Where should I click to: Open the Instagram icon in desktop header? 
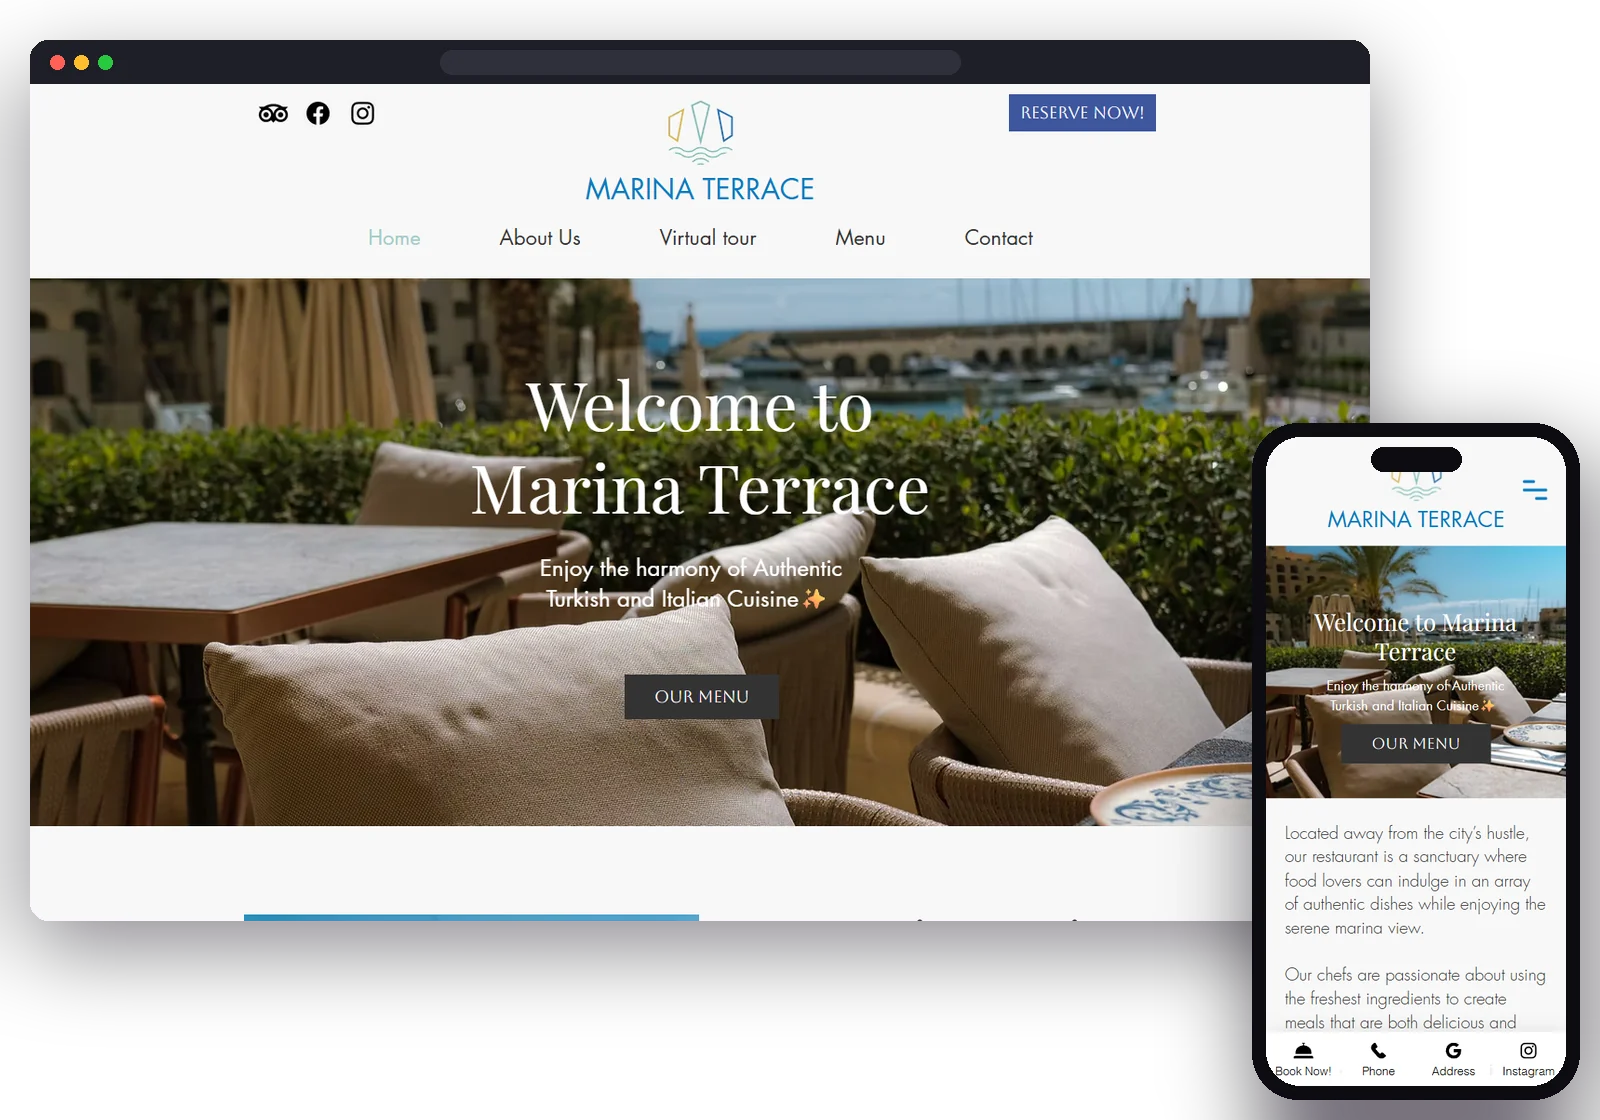(363, 113)
